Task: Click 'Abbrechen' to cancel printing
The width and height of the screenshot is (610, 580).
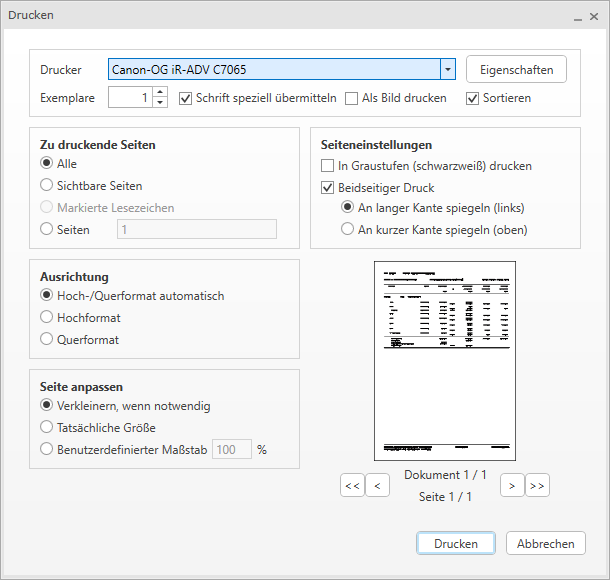Action: click(x=546, y=544)
